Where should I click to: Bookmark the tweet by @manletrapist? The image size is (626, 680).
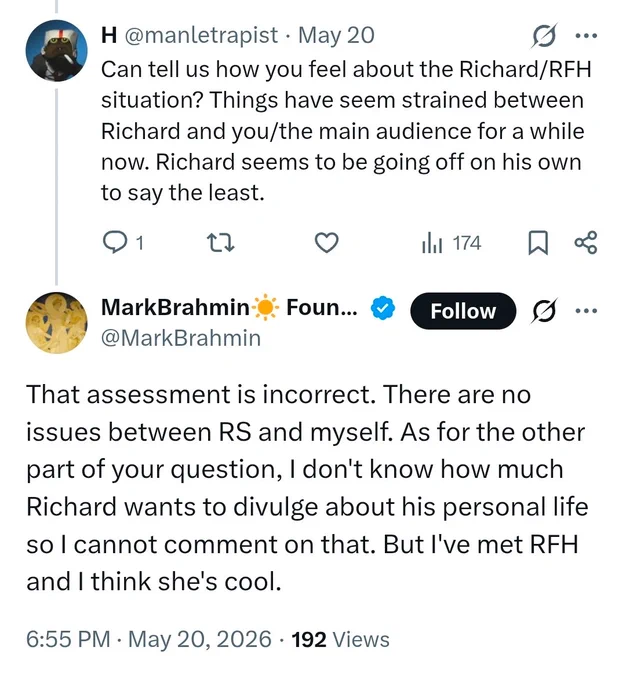click(x=538, y=243)
